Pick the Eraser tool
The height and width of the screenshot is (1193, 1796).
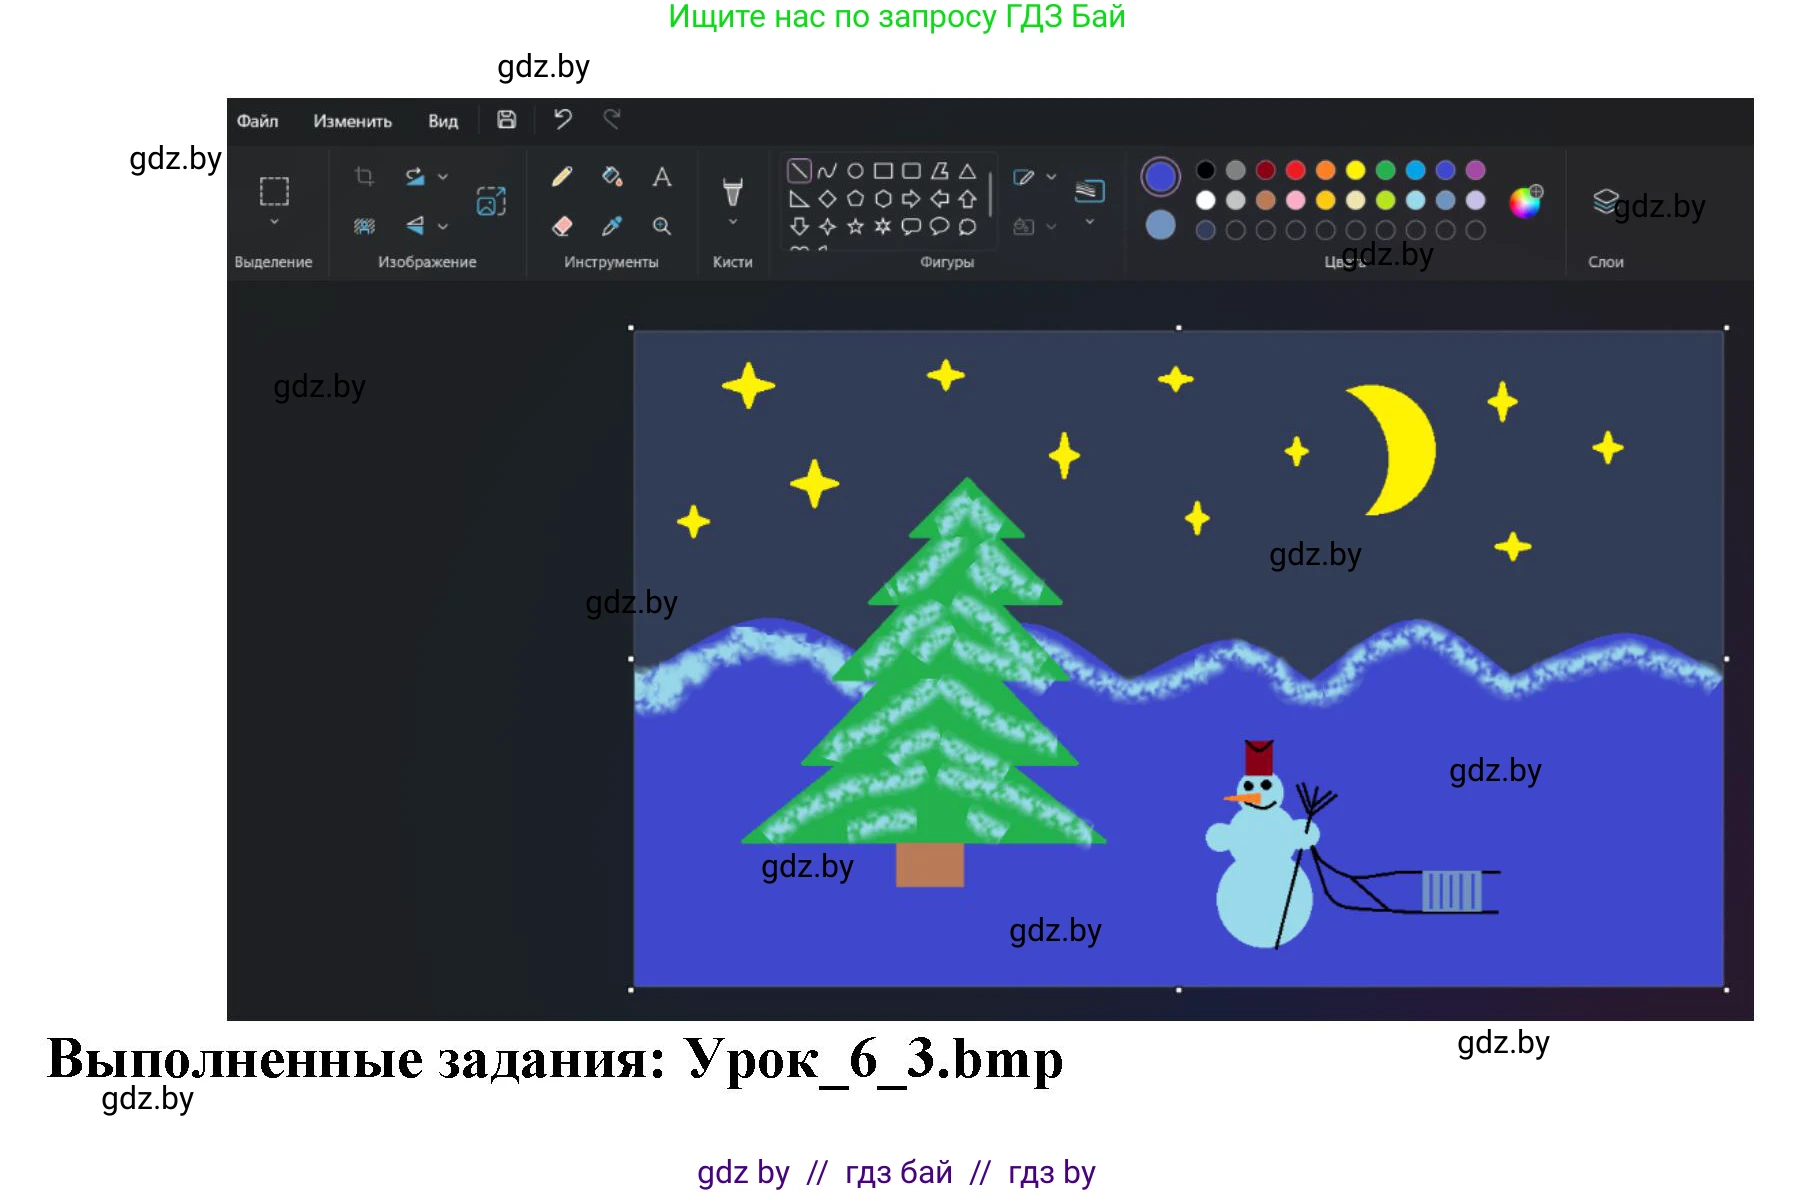(562, 227)
